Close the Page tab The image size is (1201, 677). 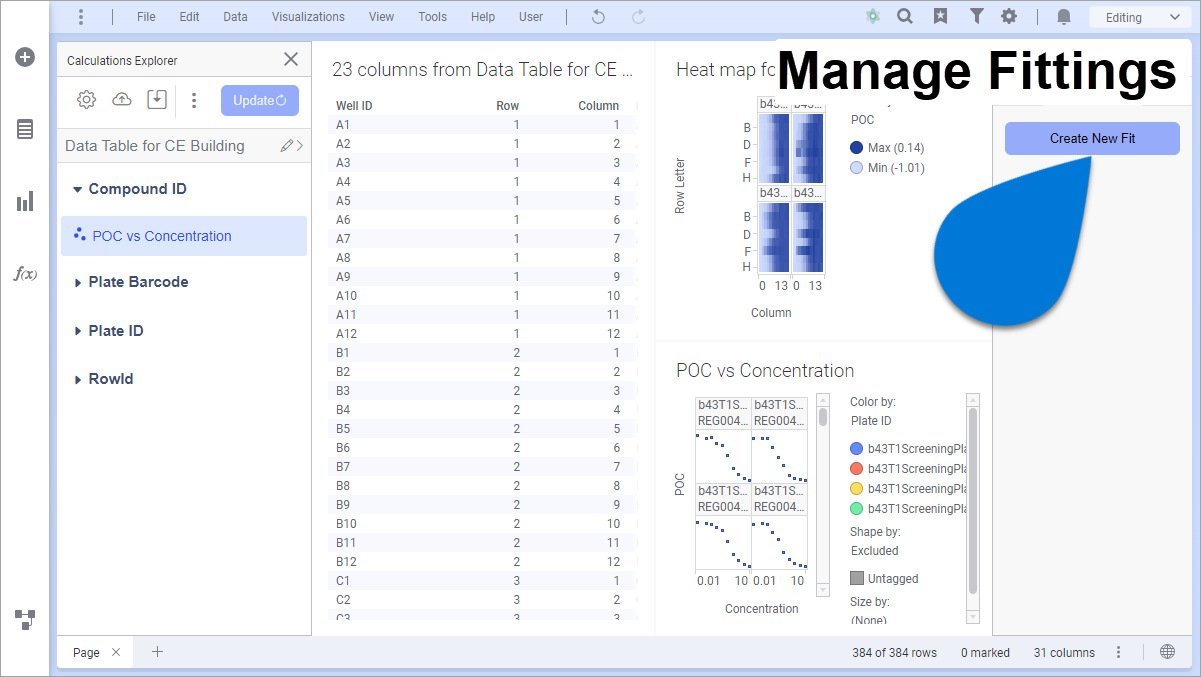tap(116, 653)
